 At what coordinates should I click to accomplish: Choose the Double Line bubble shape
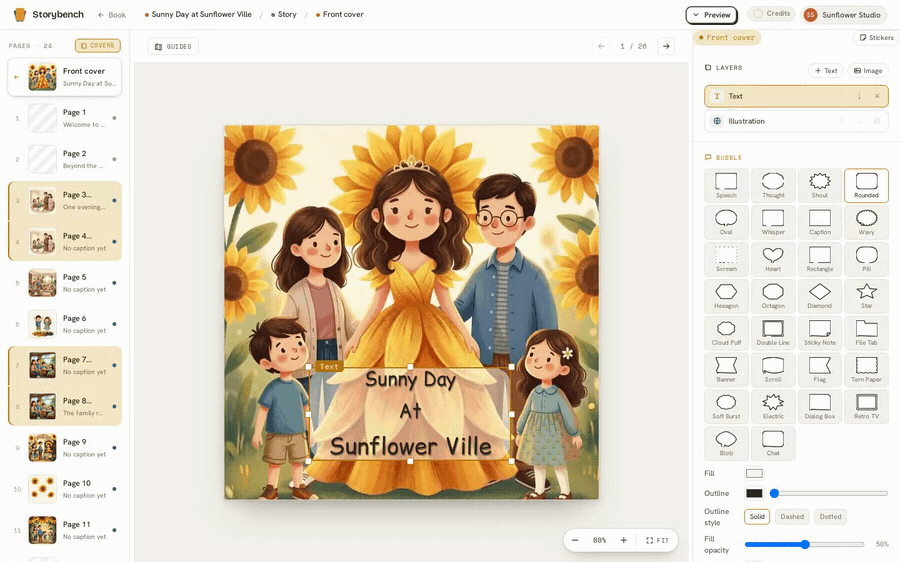[x=773, y=332]
